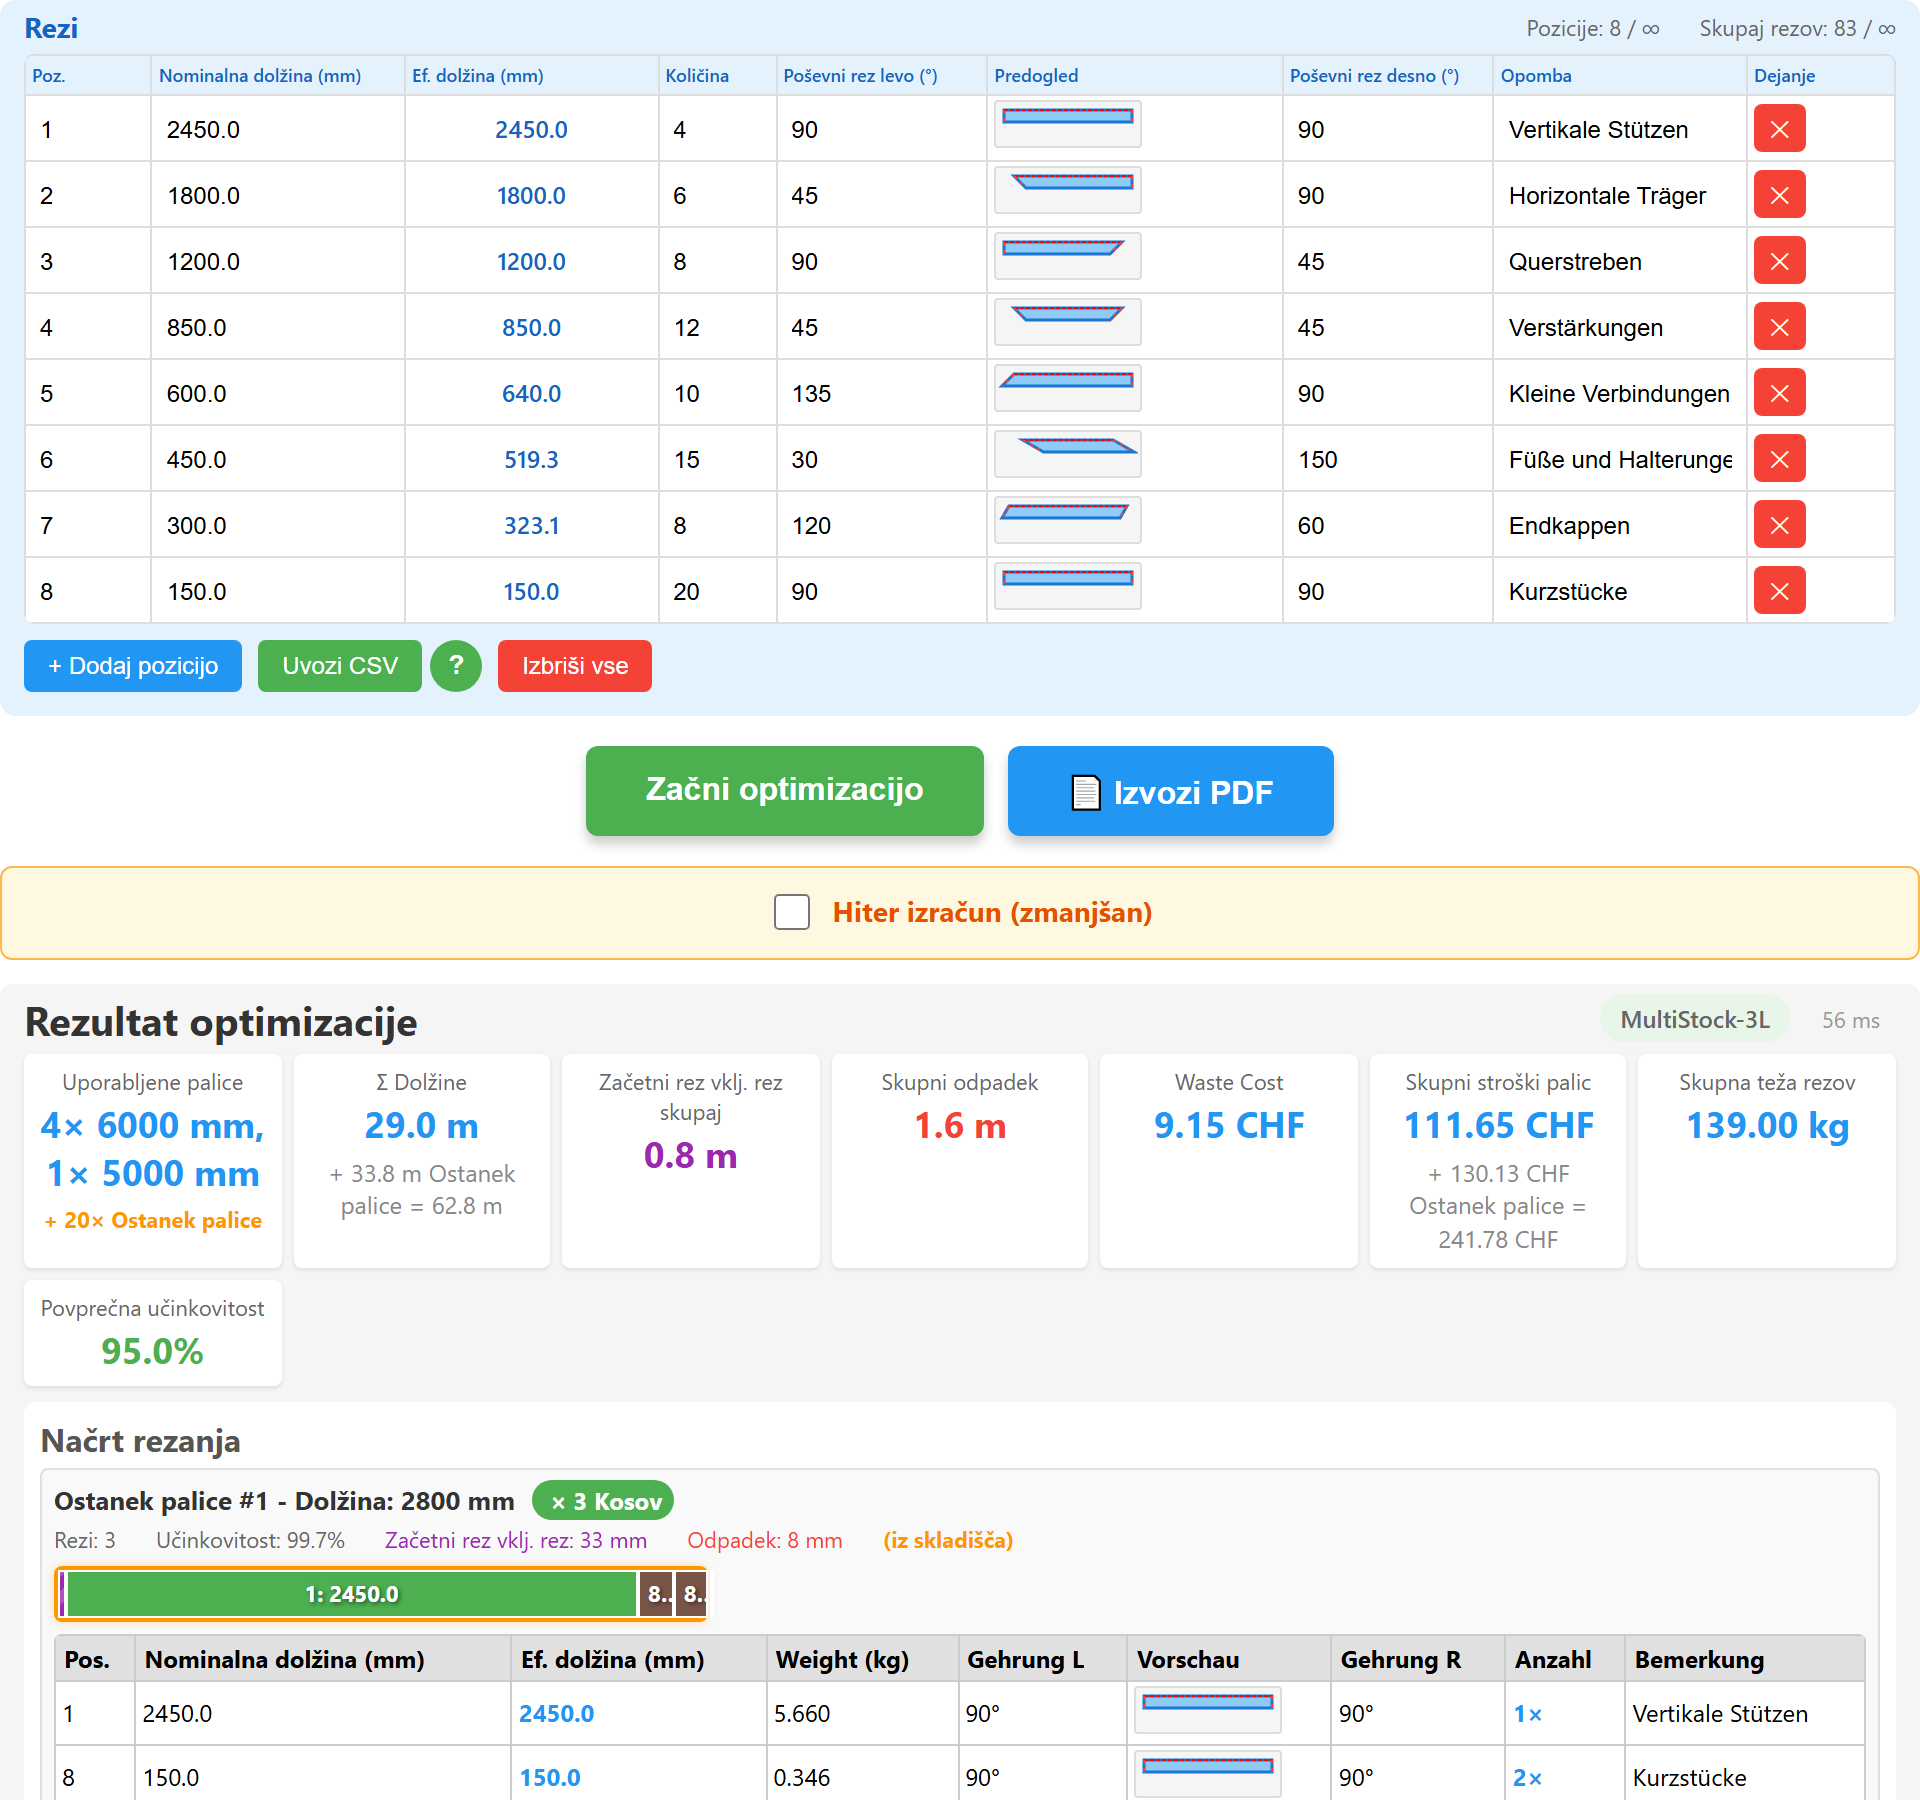Image resolution: width=1920 pixels, height=1800 pixels.
Task: Import cuts via Uvozi CSV
Action: (340, 666)
